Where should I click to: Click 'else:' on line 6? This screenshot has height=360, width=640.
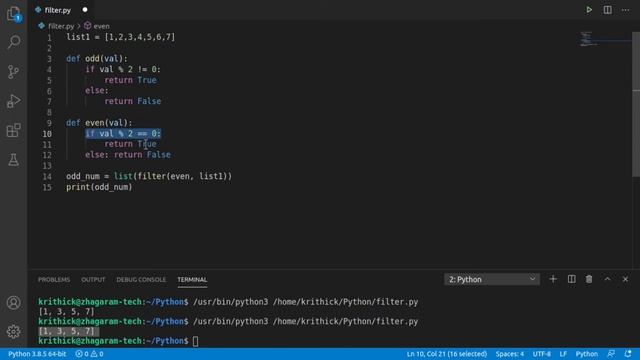[x=97, y=90]
